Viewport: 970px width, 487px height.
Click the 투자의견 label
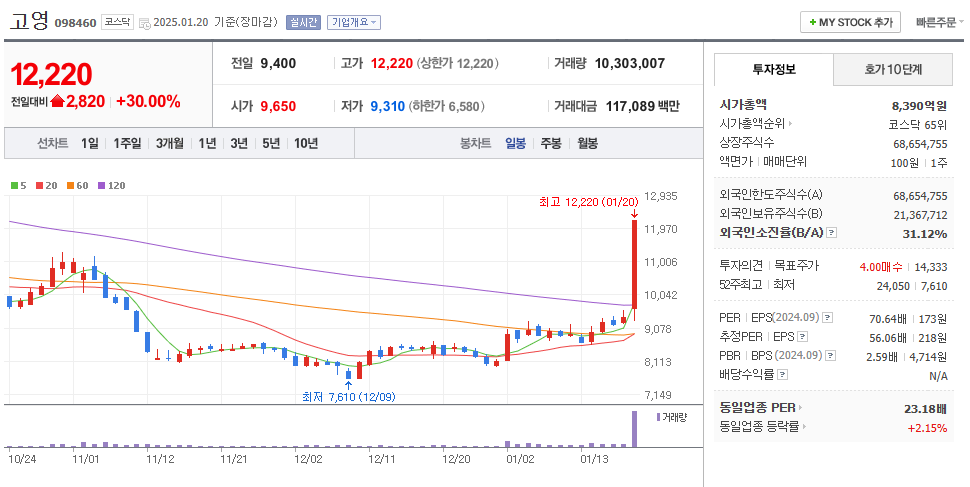pos(740,265)
